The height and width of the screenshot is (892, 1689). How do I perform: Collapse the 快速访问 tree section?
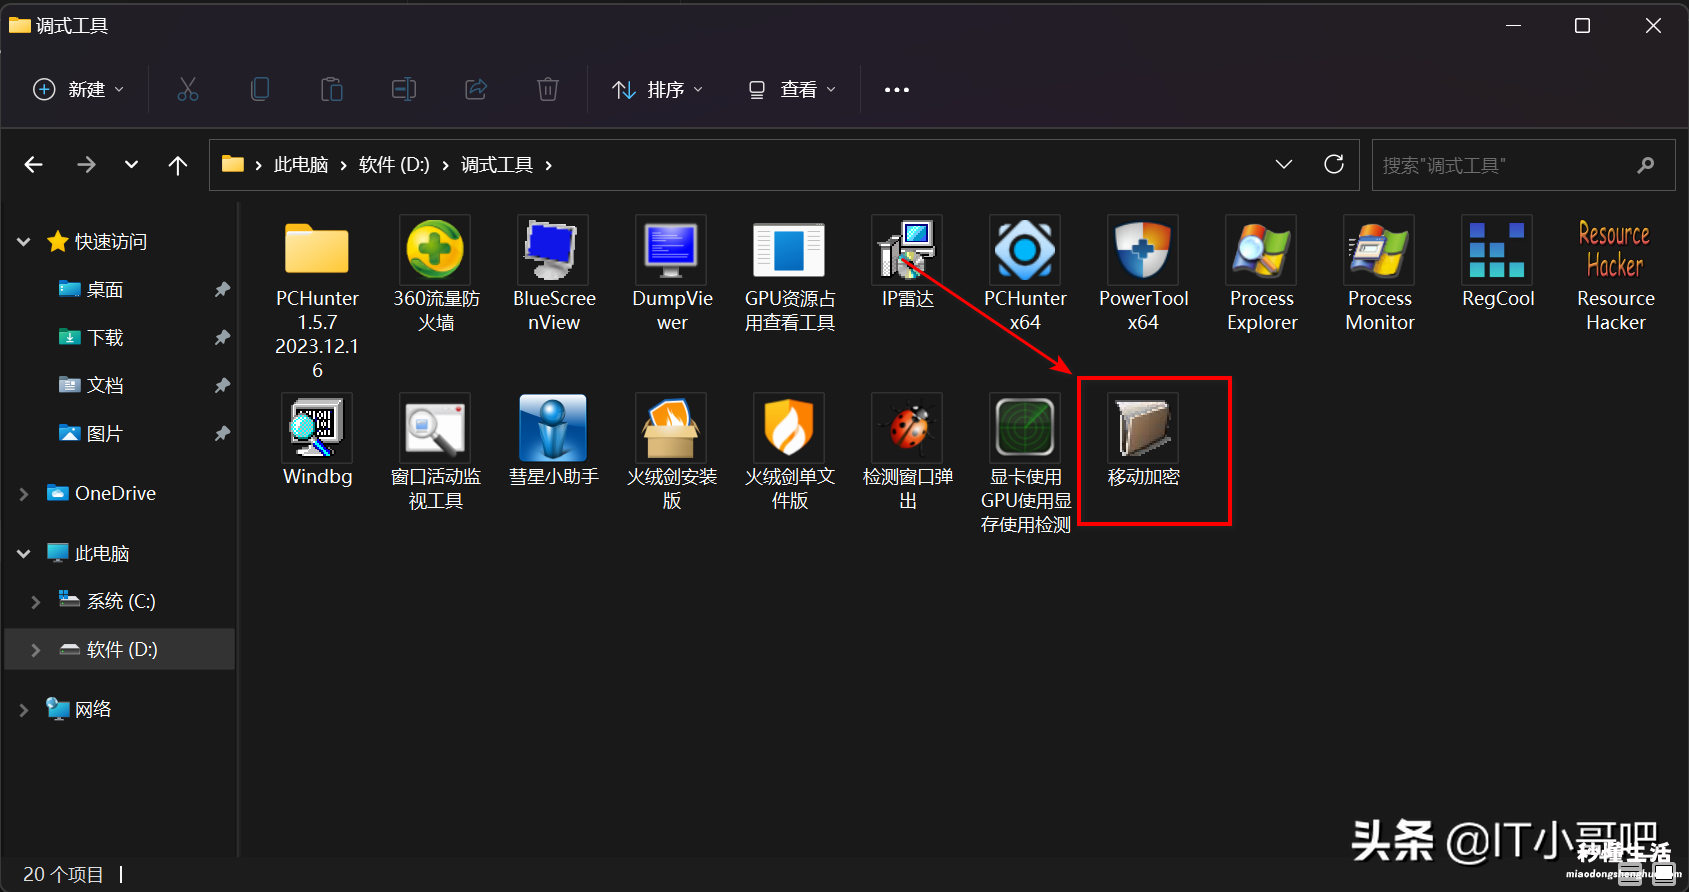coord(24,241)
